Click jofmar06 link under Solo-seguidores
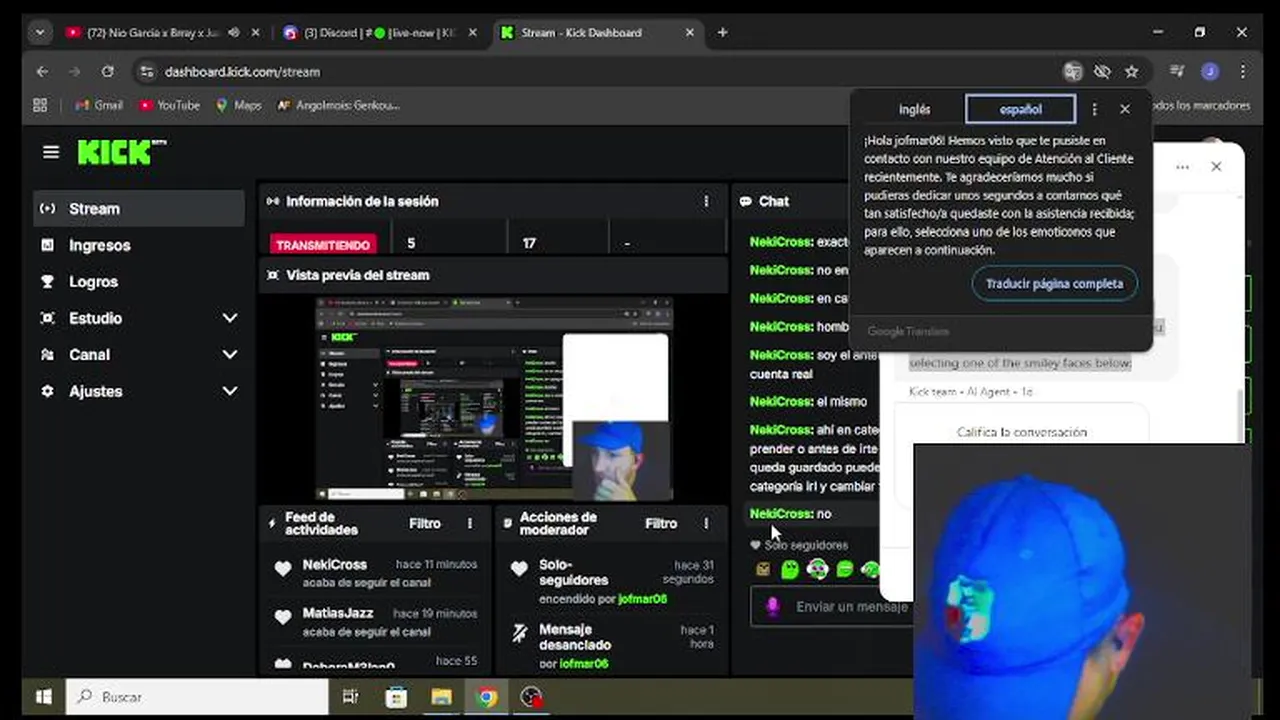The image size is (1280, 720). [x=643, y=599]
